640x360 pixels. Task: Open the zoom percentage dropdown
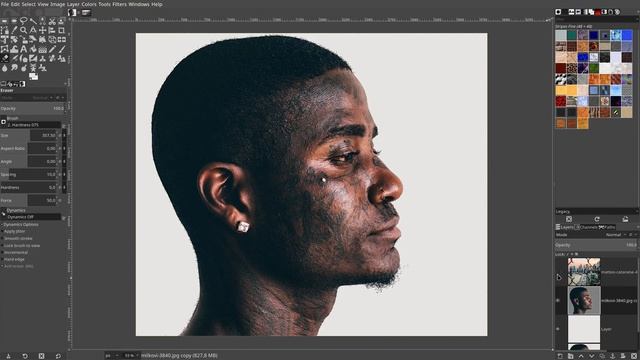tap(131, 356)
